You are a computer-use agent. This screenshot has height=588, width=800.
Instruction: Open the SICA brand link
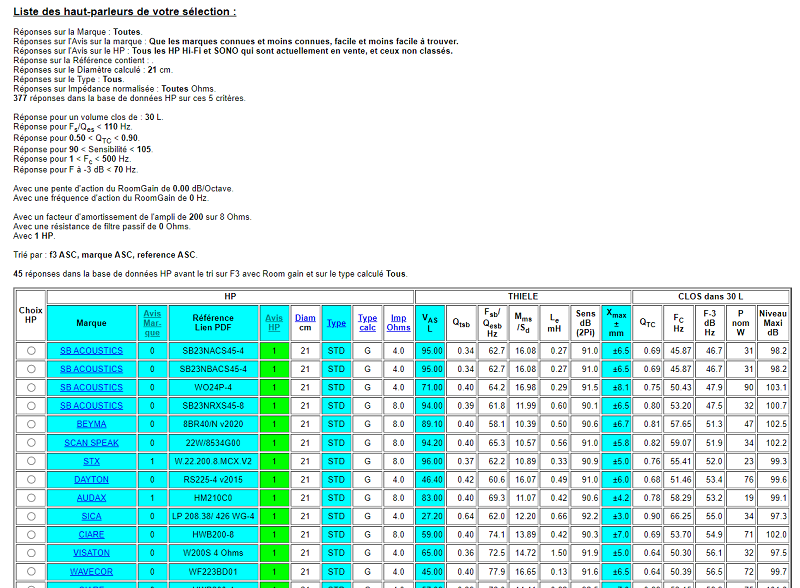[x=91, y=516]
